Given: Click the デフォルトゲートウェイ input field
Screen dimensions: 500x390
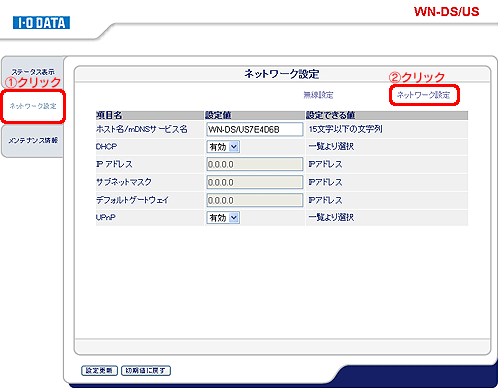Looking at the screenshot, I should pyautogui.click(x=255, y=200).
